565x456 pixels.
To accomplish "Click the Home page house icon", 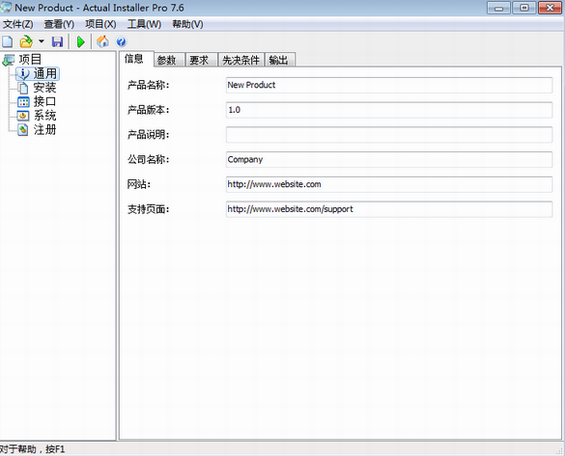I will (x=103, y=42).
